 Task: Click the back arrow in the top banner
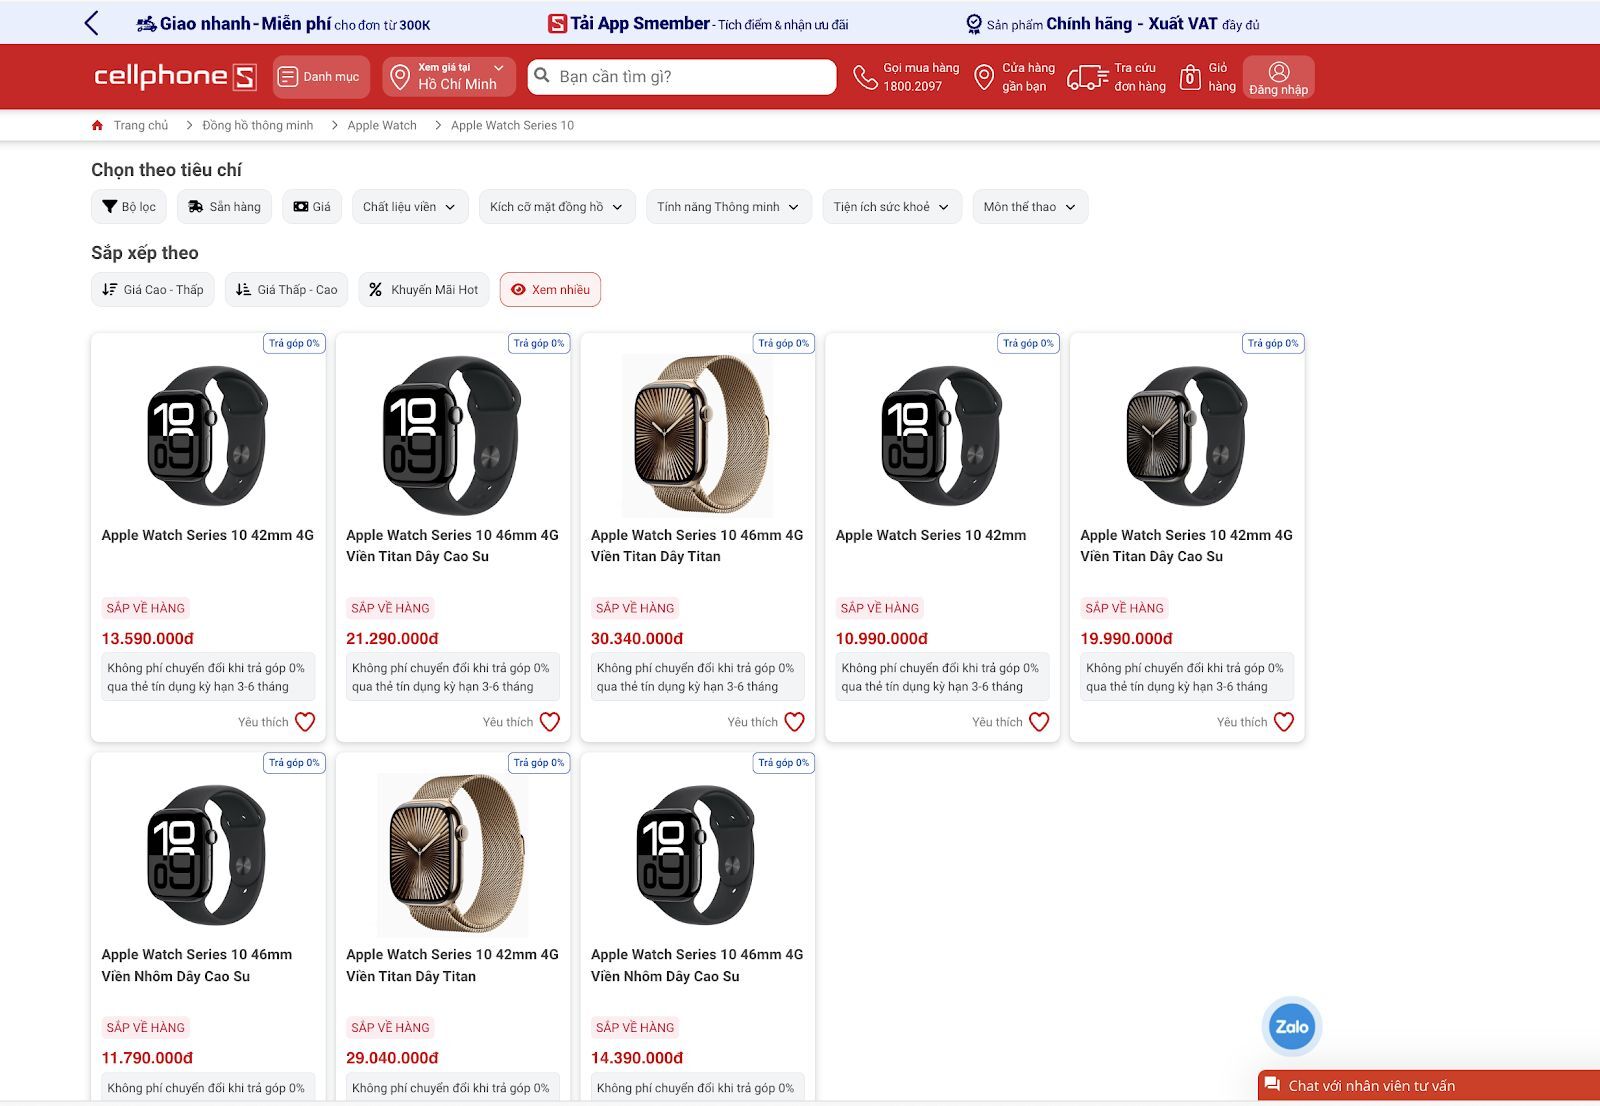click(91, 23)
